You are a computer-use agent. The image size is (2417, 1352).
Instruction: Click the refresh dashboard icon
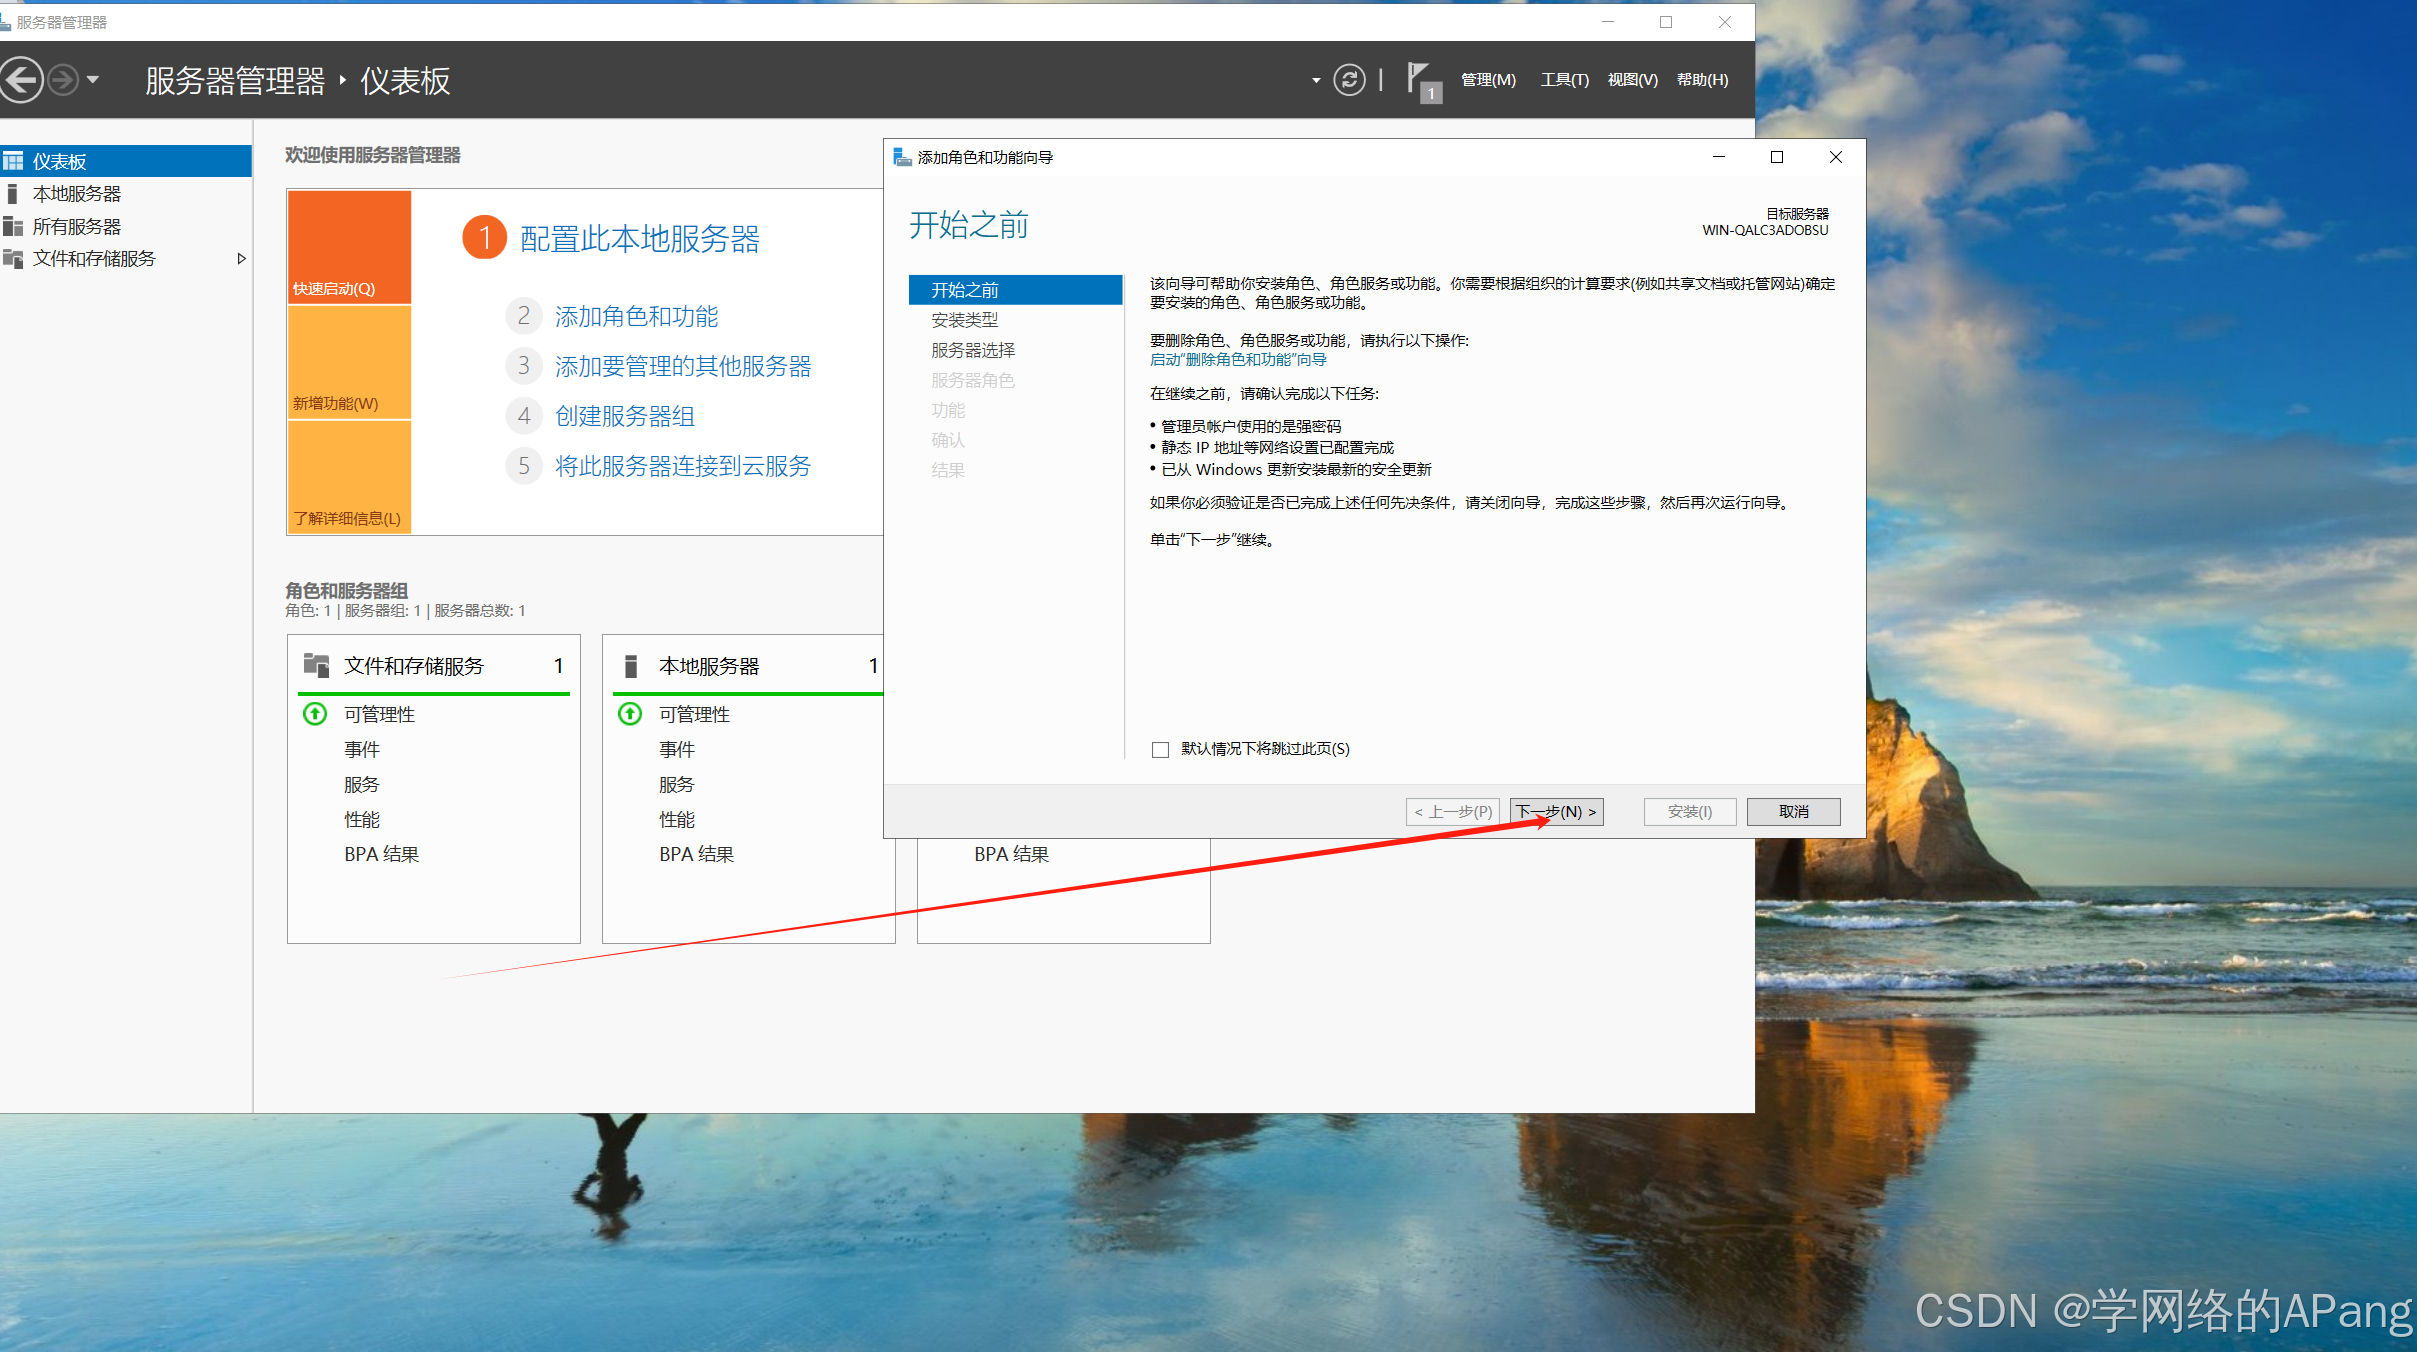1349,80
